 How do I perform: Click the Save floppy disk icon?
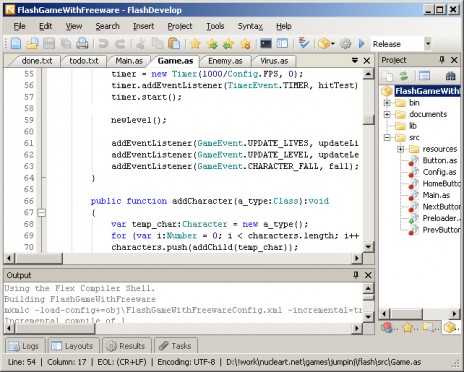click(x=49, y=44)
